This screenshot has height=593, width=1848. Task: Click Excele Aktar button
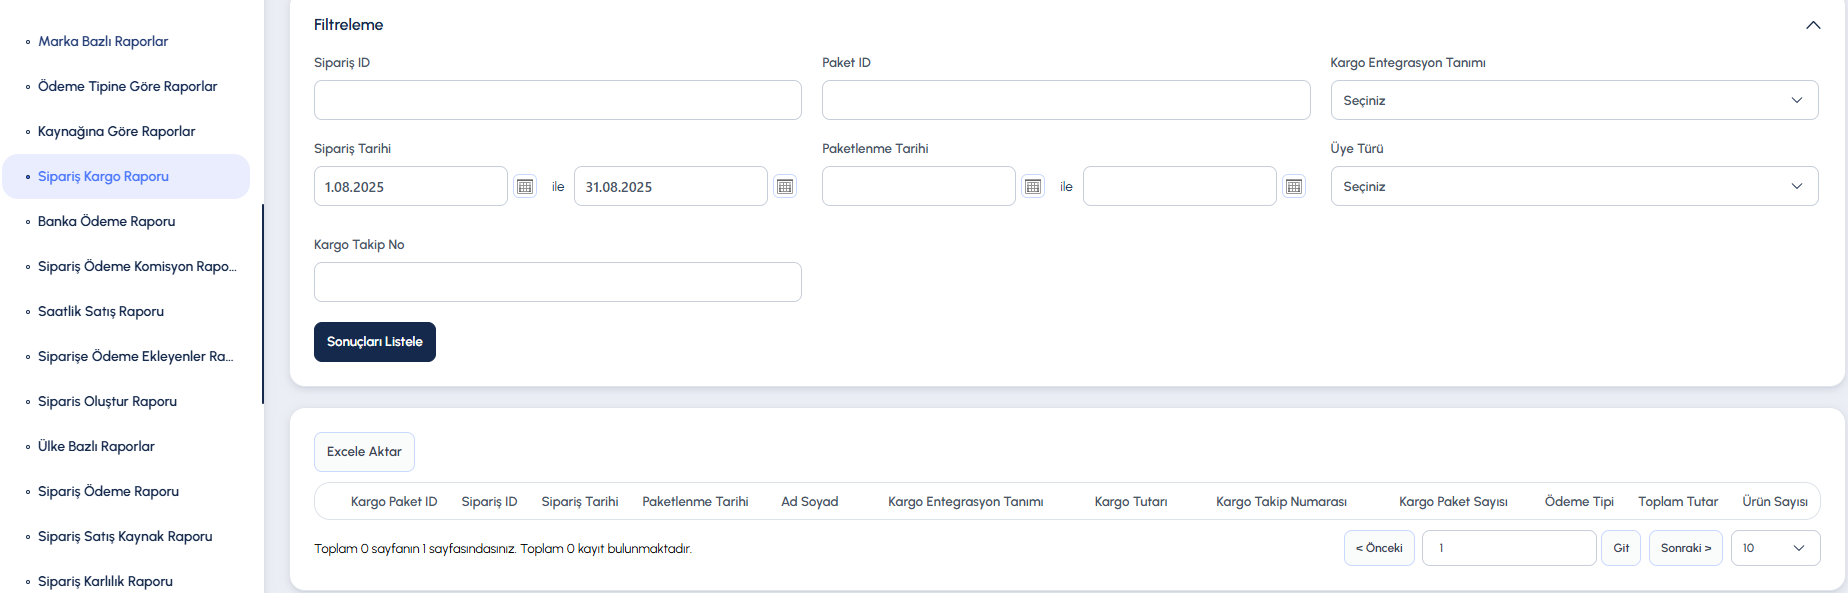click(364, 452)
